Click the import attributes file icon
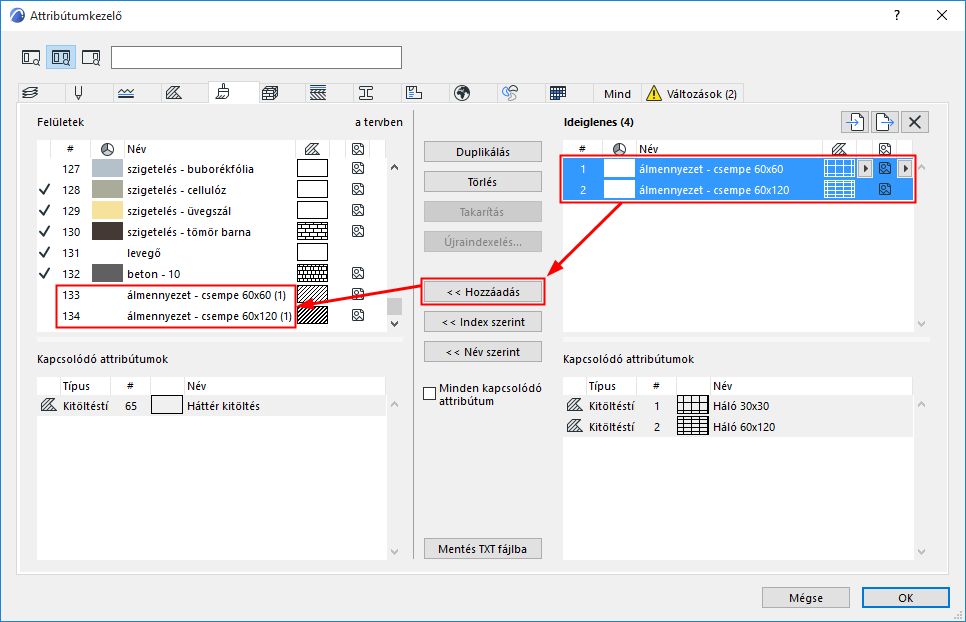The image size is (966, 622). [x=854, y=122]
